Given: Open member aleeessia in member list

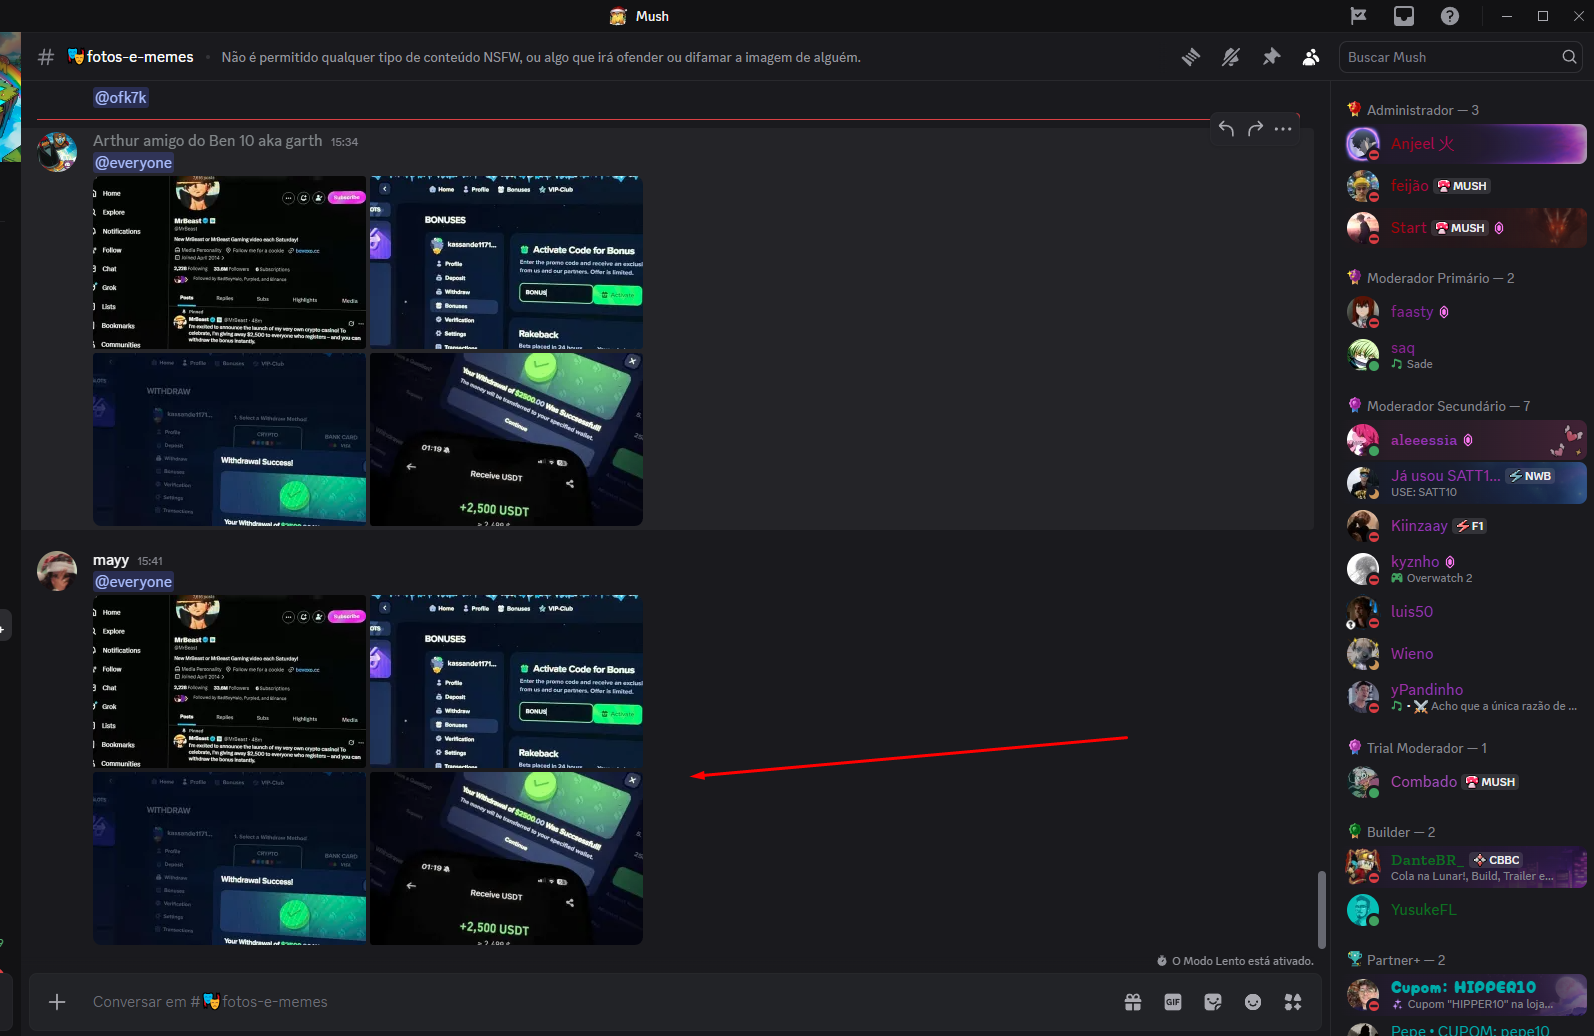Looking at the screenshot, I should [x=1465, y=440].
